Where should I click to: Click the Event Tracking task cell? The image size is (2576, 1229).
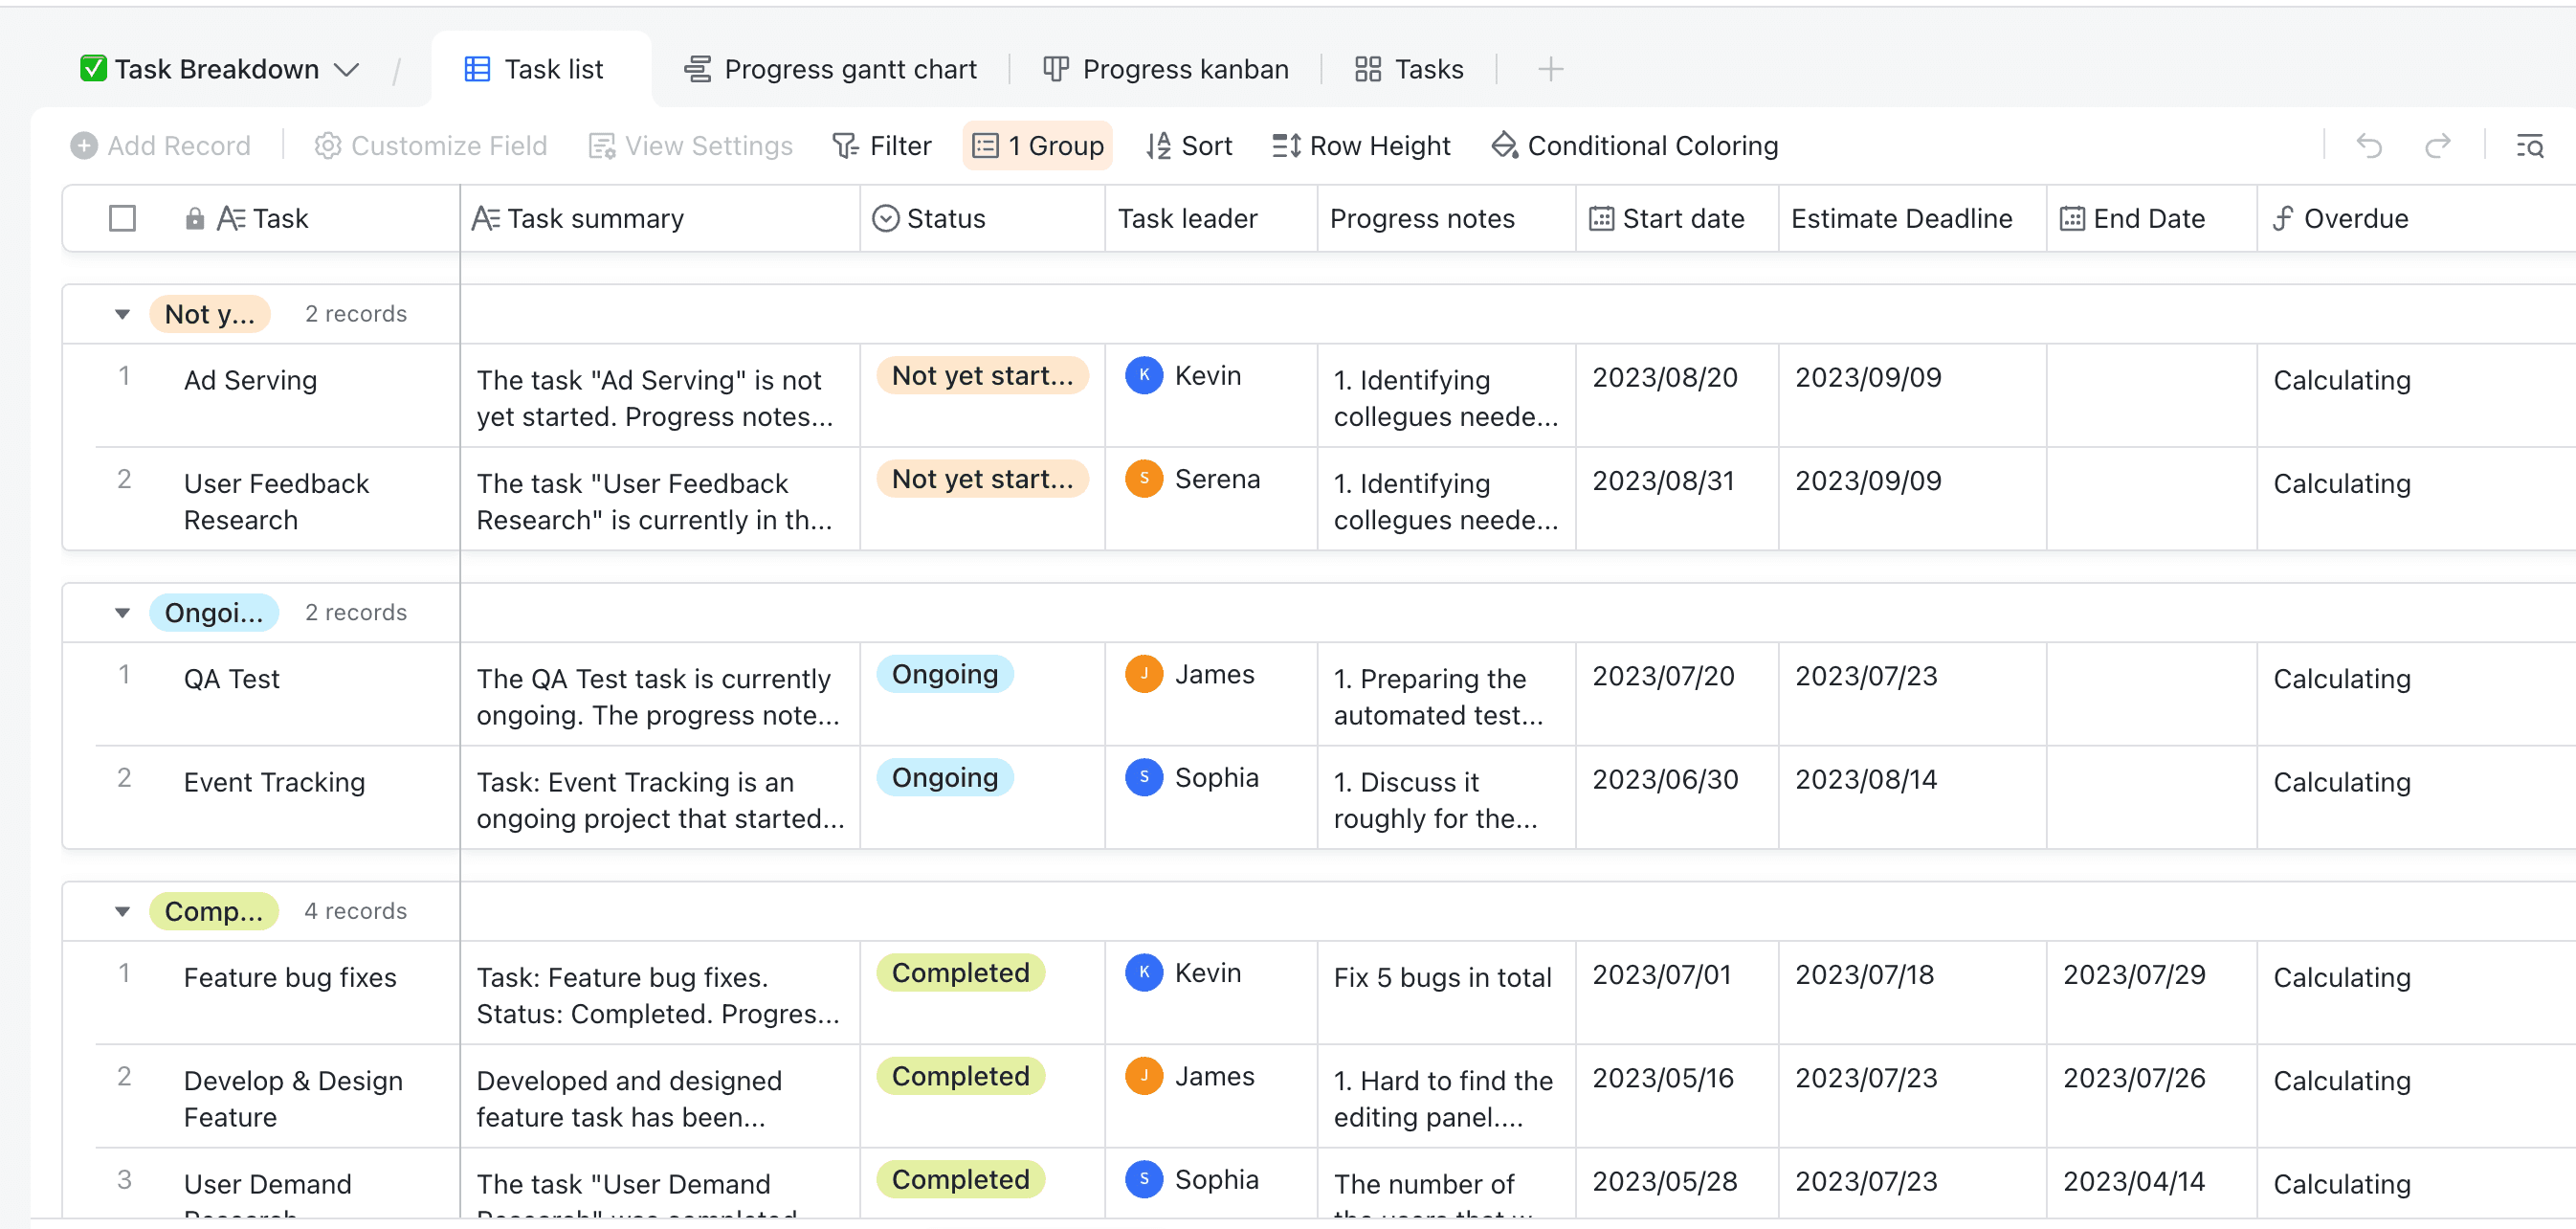[x=274, y=782]
